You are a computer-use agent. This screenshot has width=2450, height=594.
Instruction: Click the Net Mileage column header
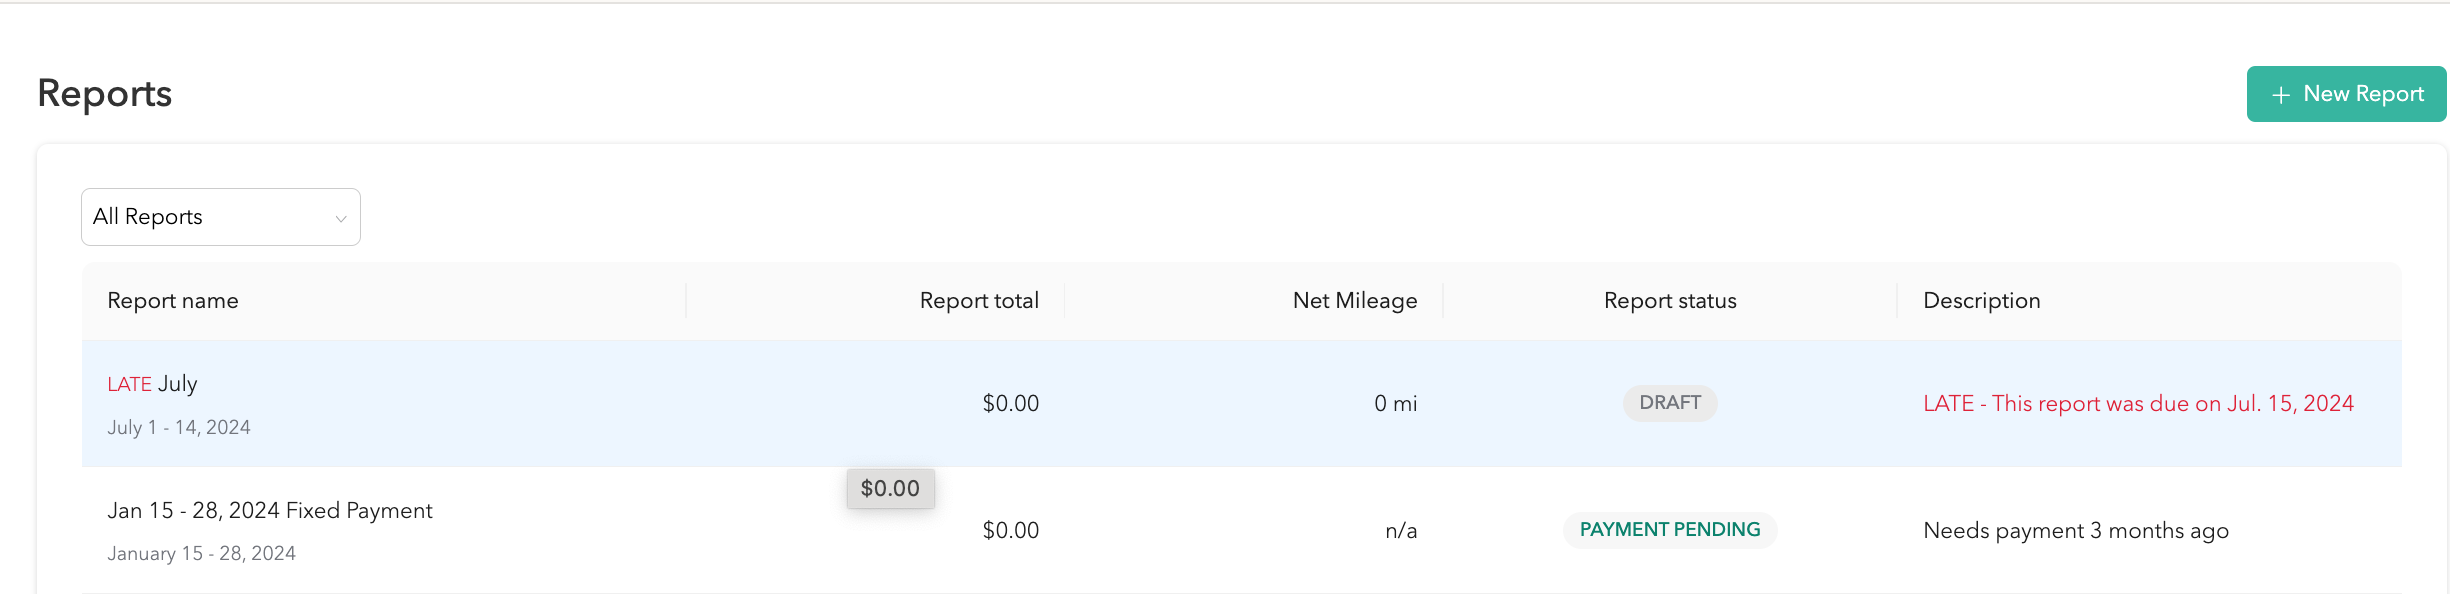point(1354,301)
